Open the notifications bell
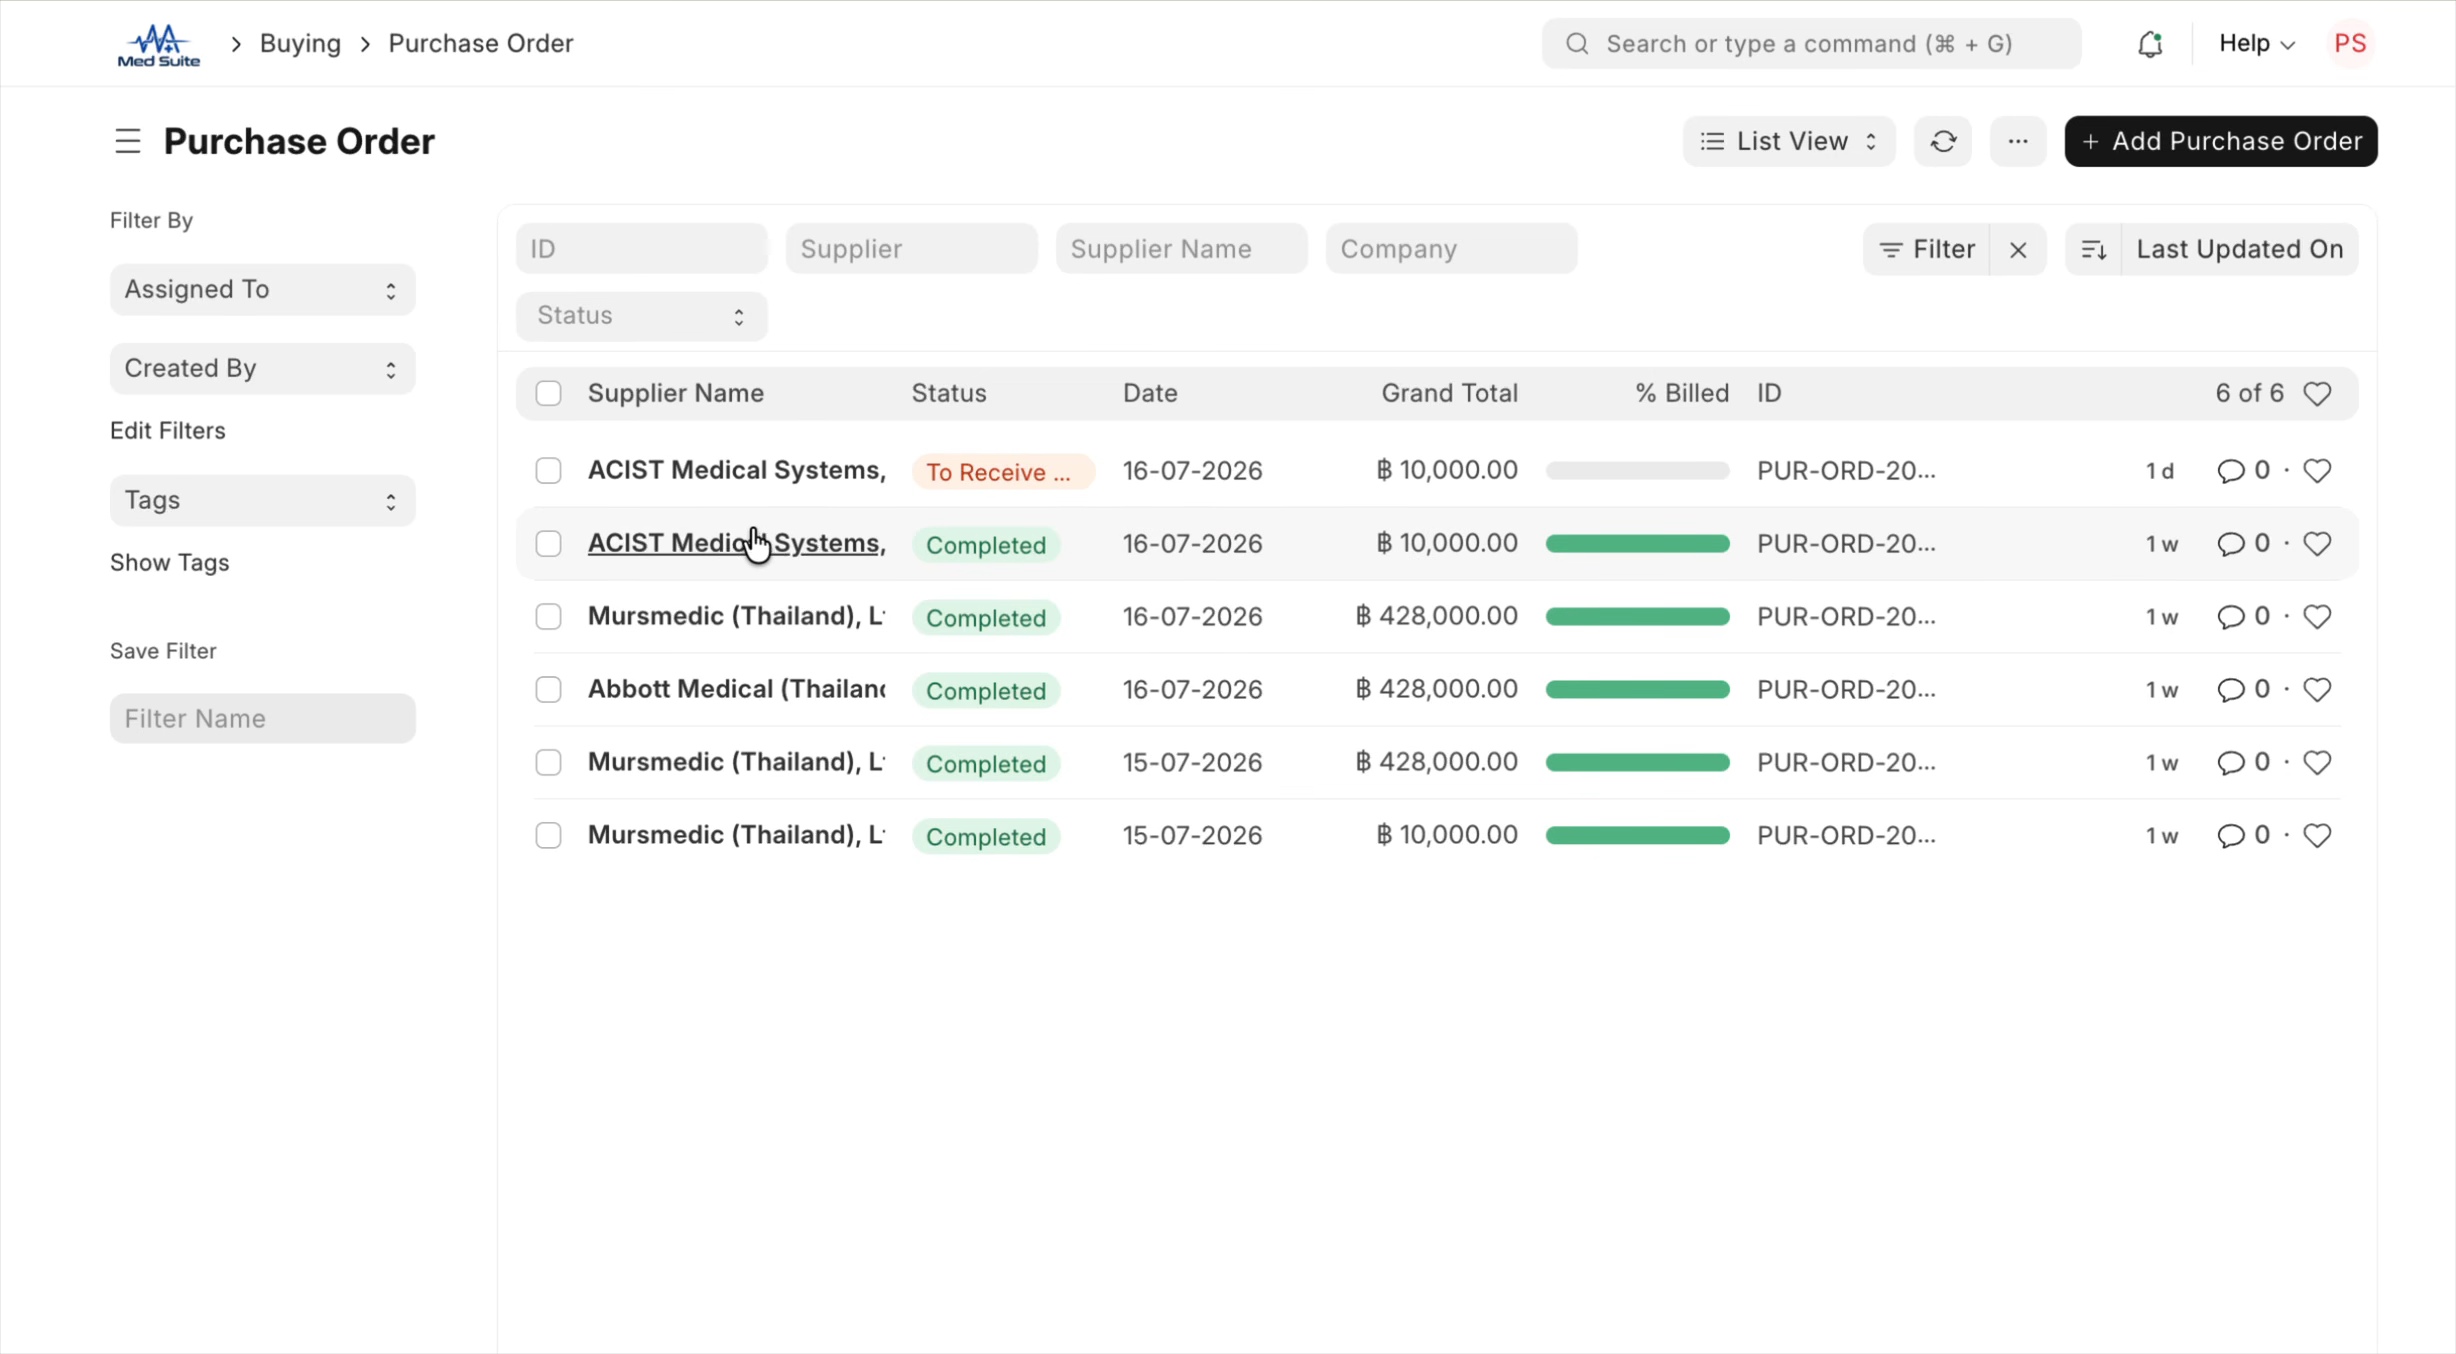This screenshot has width=2456, height=1354. point(2150,44)
